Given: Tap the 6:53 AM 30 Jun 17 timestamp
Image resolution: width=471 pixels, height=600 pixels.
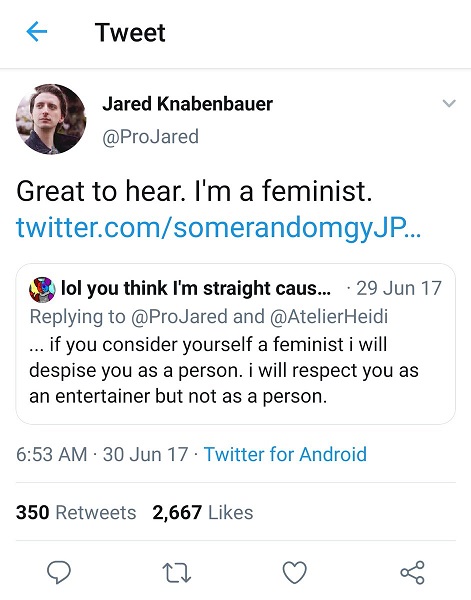Looking at the screenshot, I should tap(102, 454).
